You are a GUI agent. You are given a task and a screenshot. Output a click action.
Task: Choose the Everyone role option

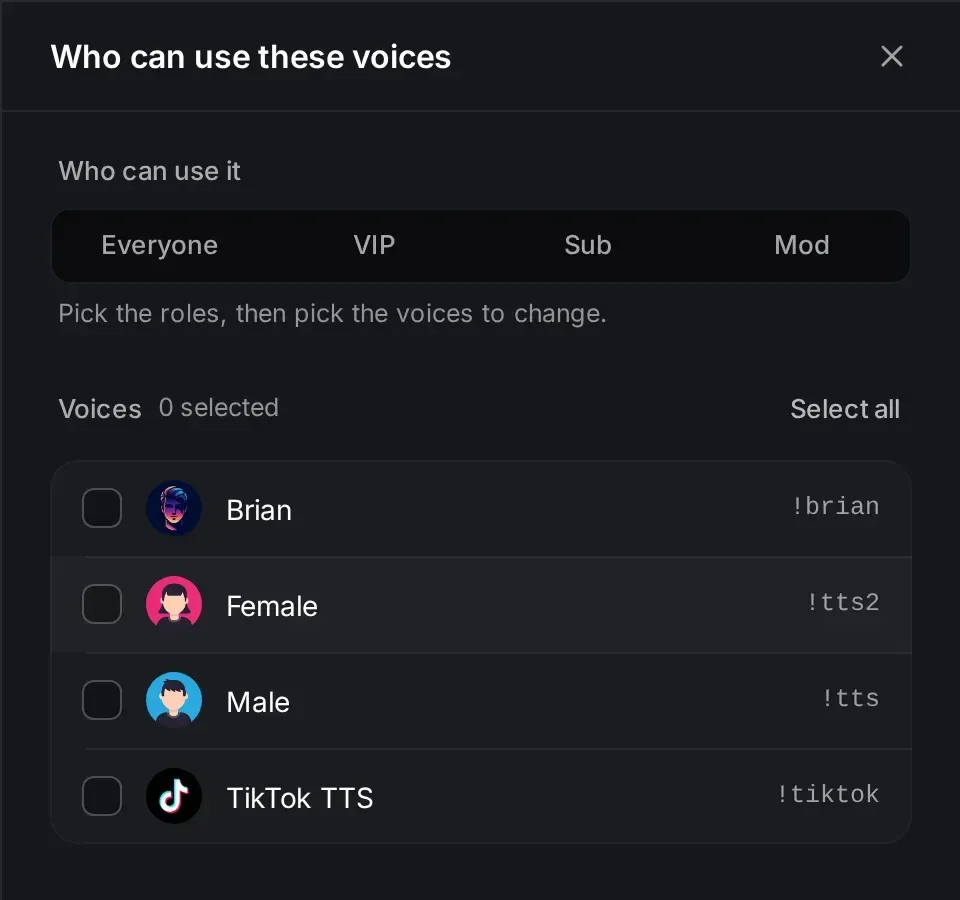click(x=160, y=246)
